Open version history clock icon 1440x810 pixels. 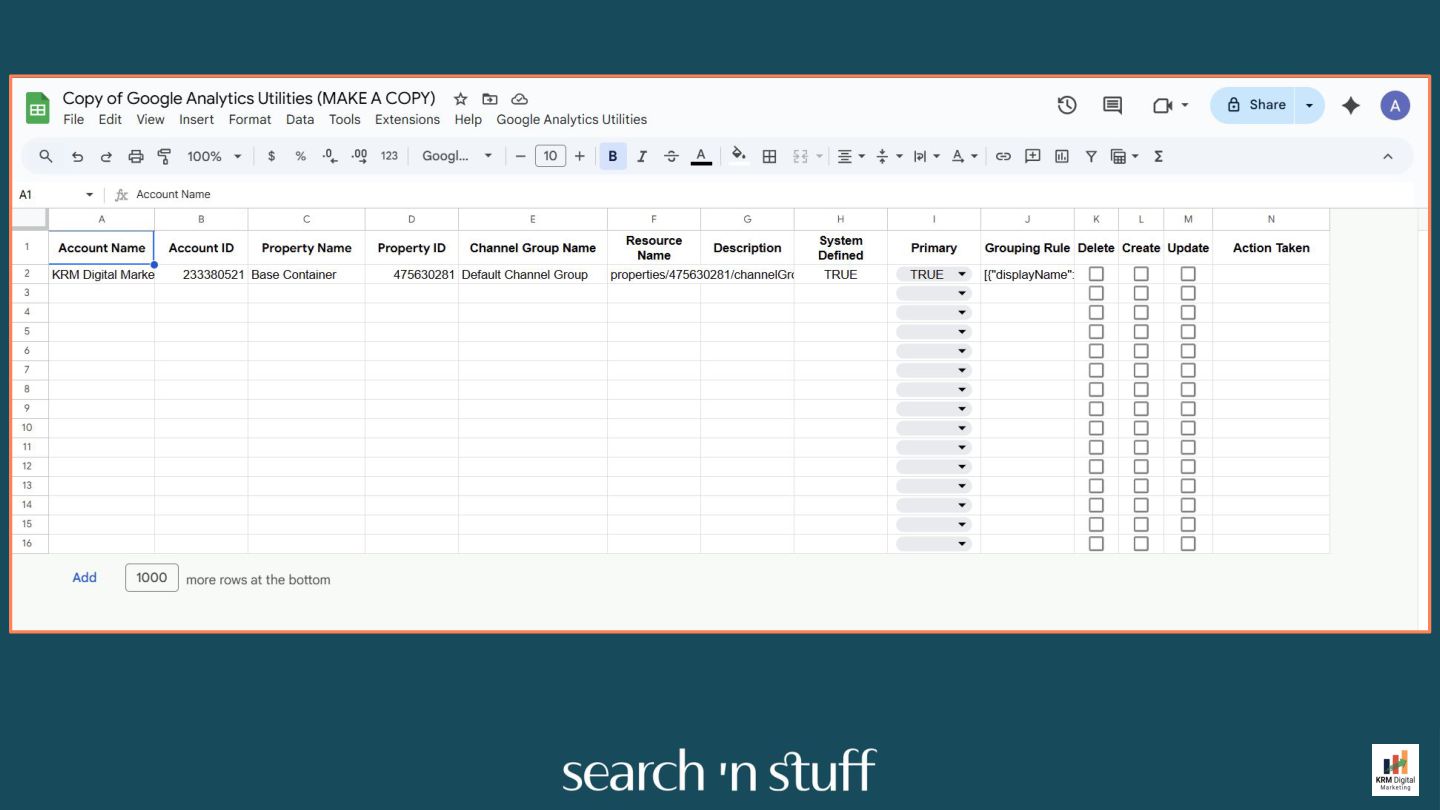pyautogui.click(x=1067, y=105)
